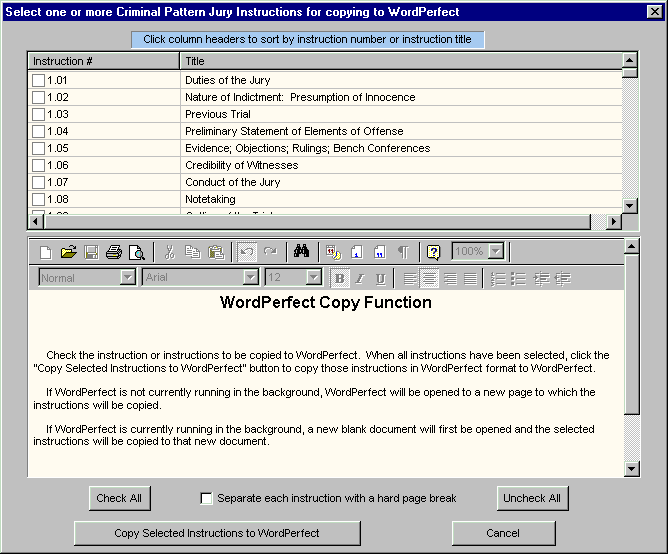Click the Cancel button

[x=503, y=533]
